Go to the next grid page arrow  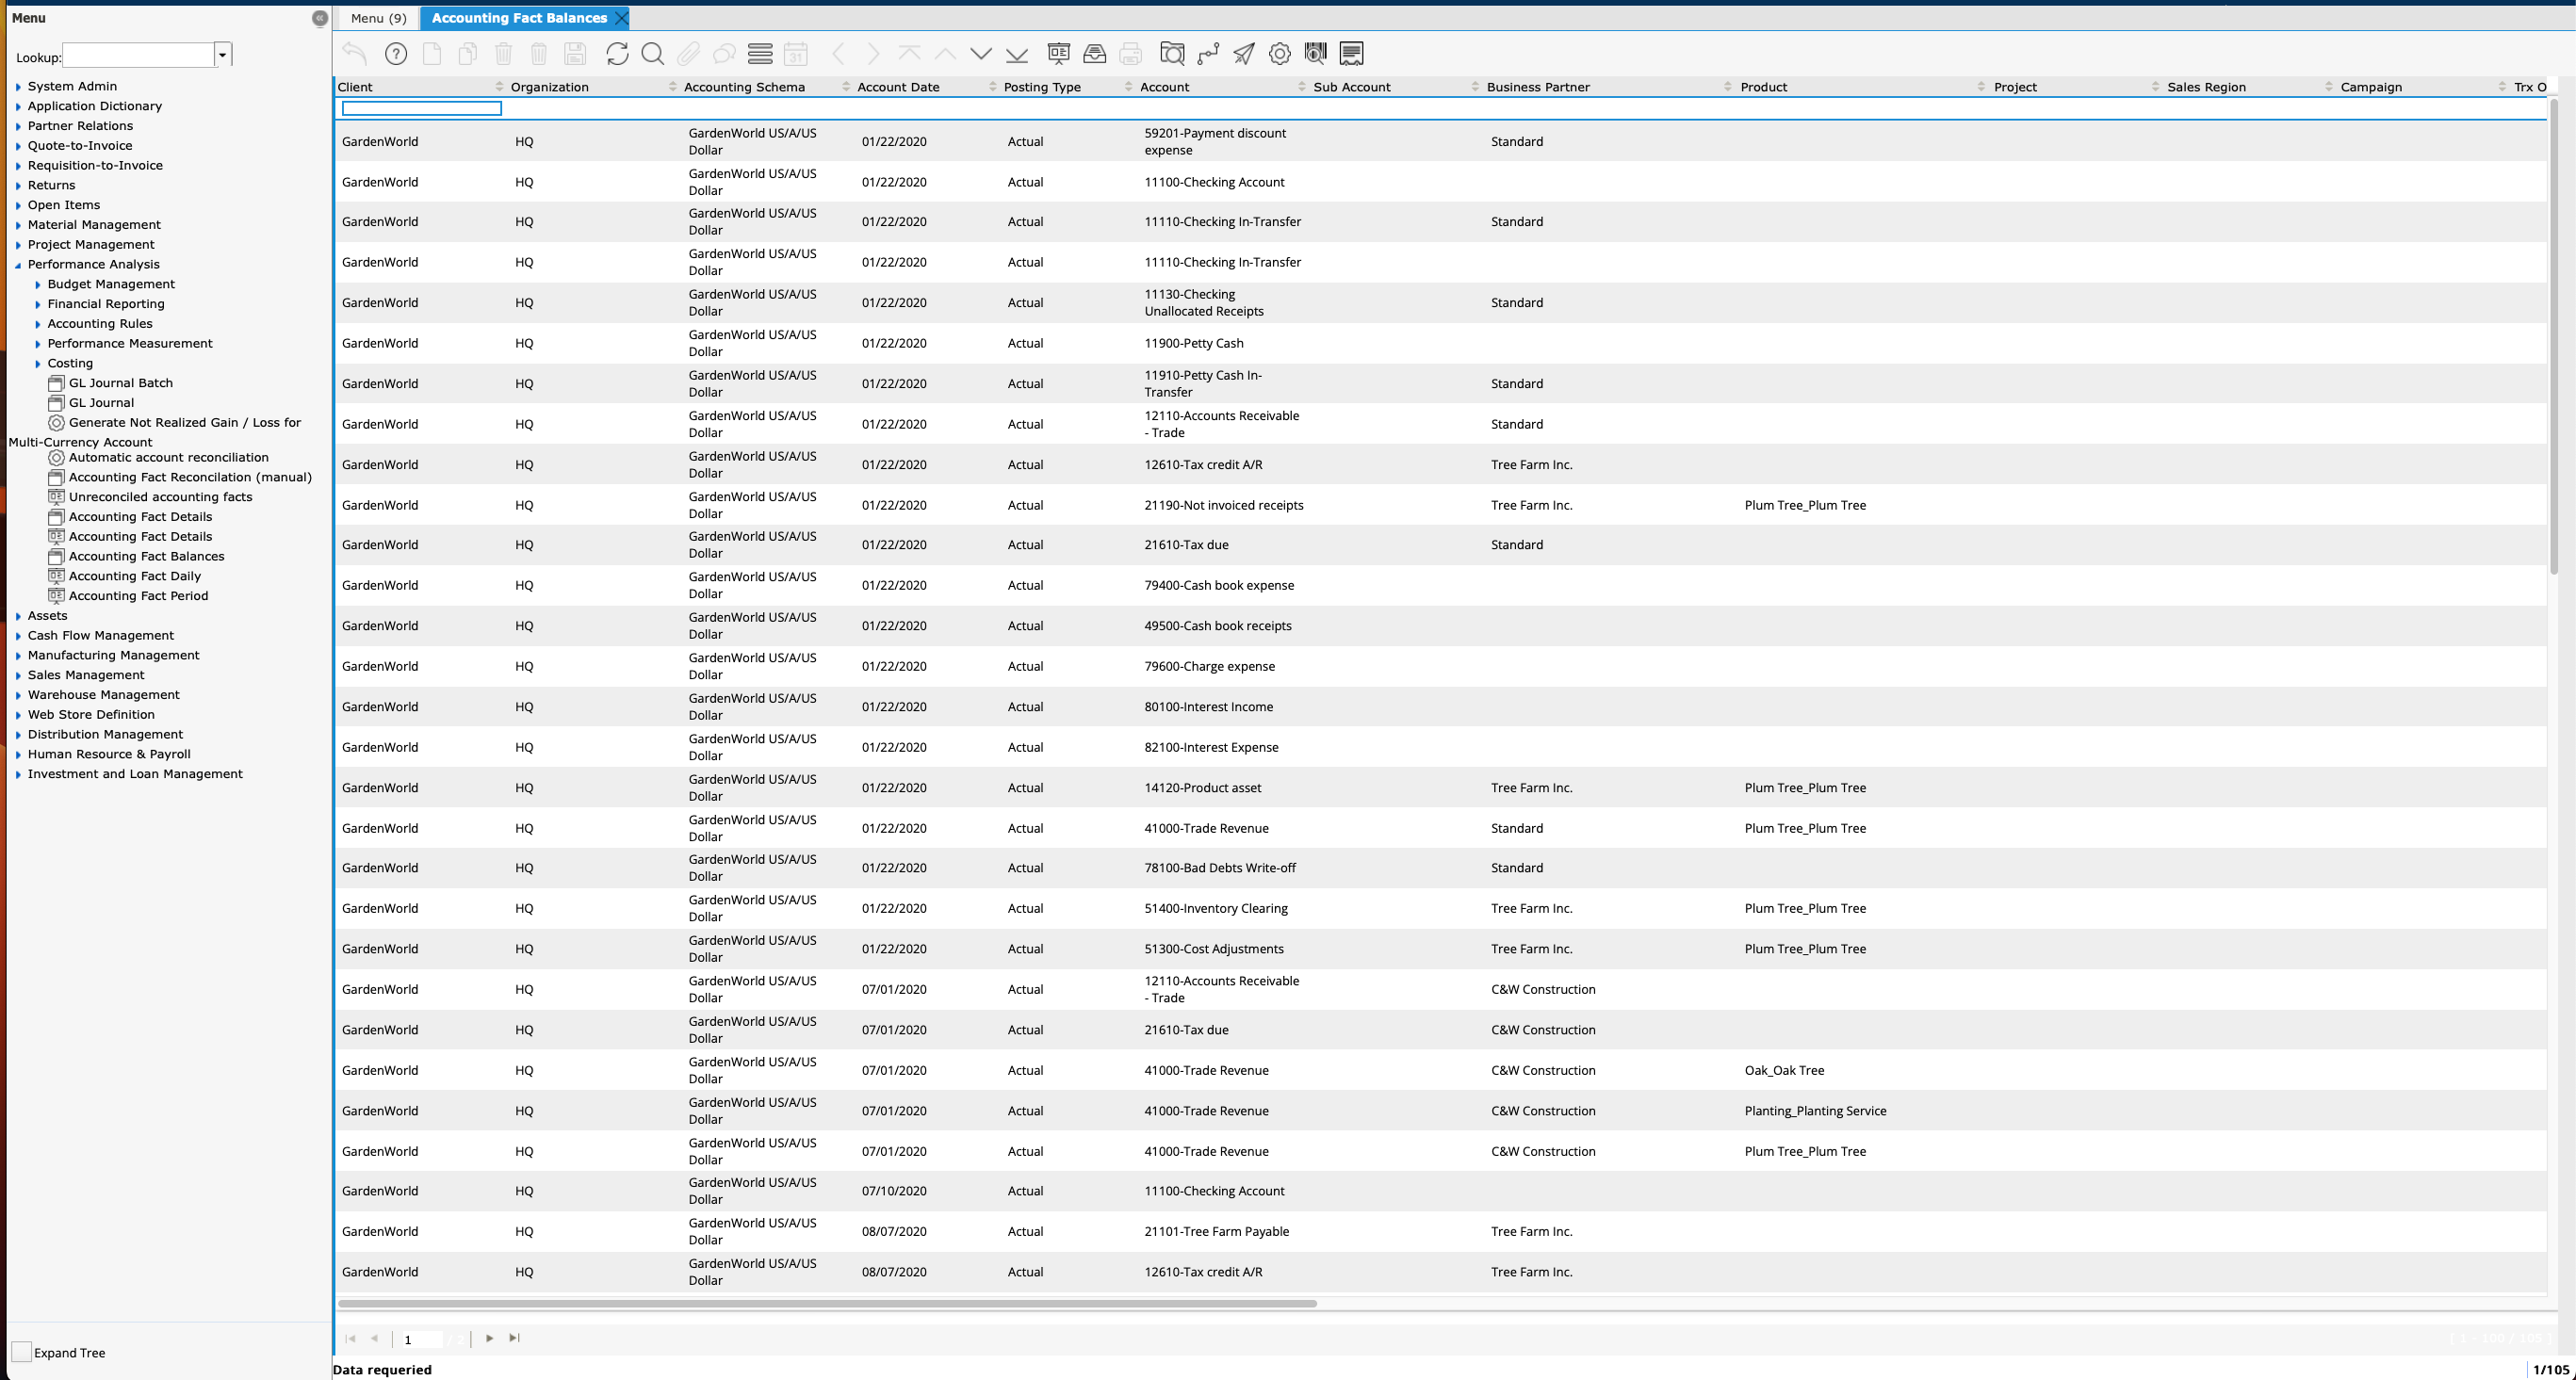[x=489, y=1338]
